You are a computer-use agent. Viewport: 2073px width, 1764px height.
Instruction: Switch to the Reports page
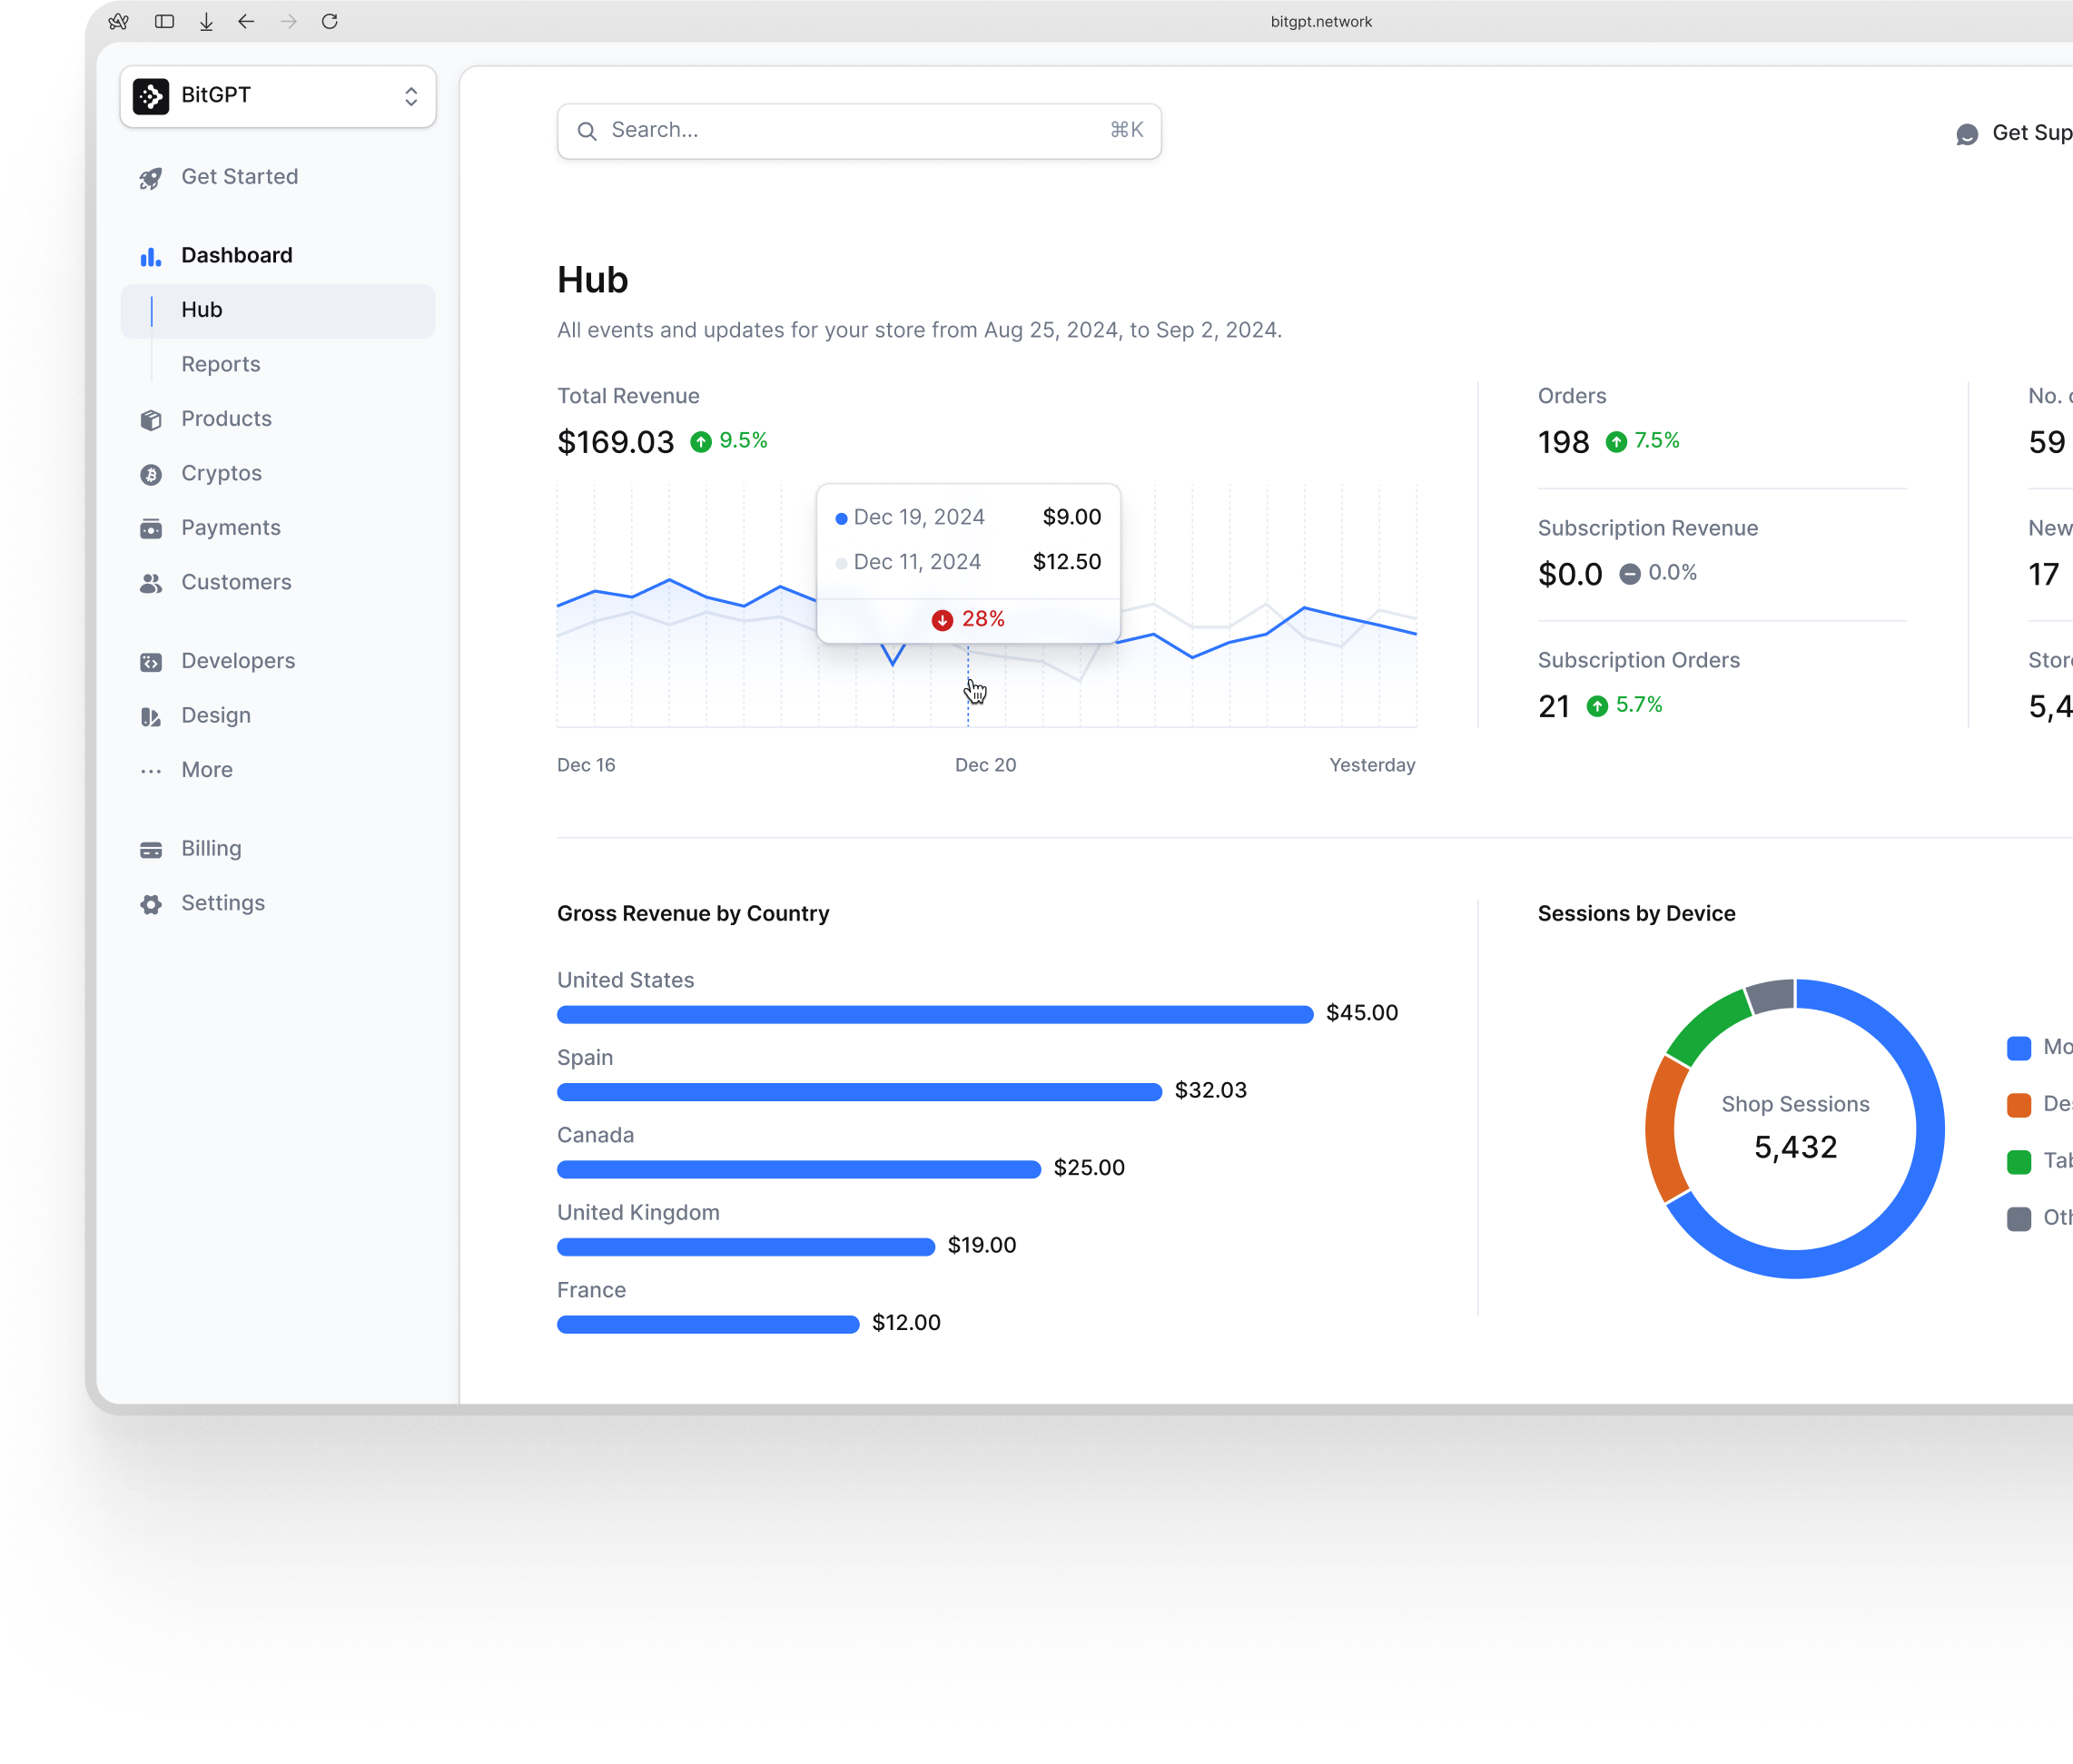pos(221,363)
